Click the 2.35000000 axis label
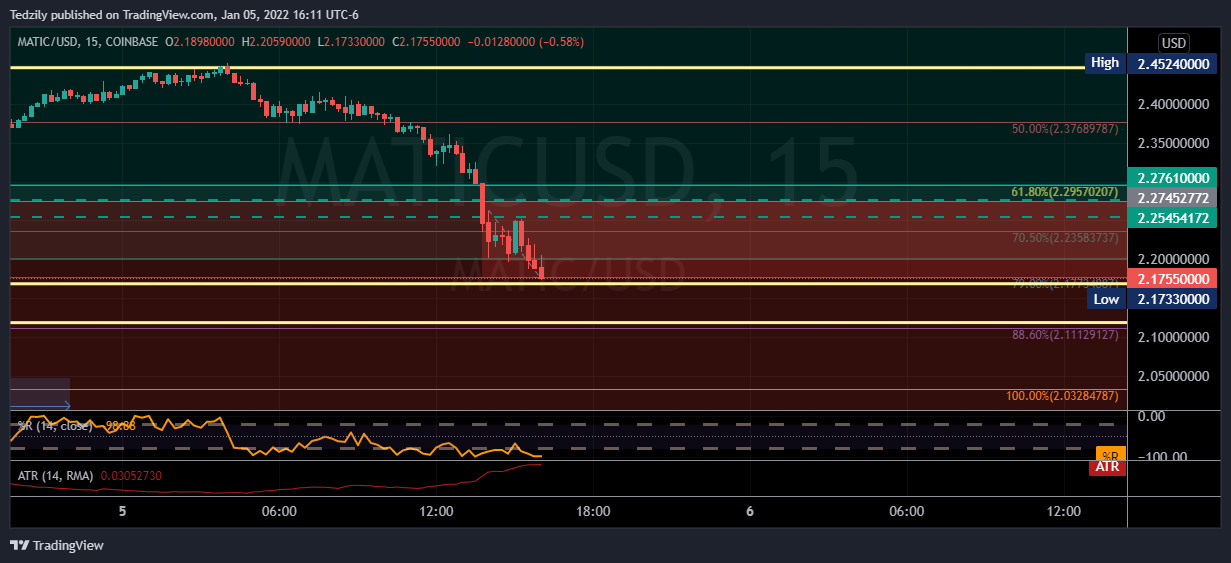This screenshot has height=563, width=1231. coord(1173,143)
